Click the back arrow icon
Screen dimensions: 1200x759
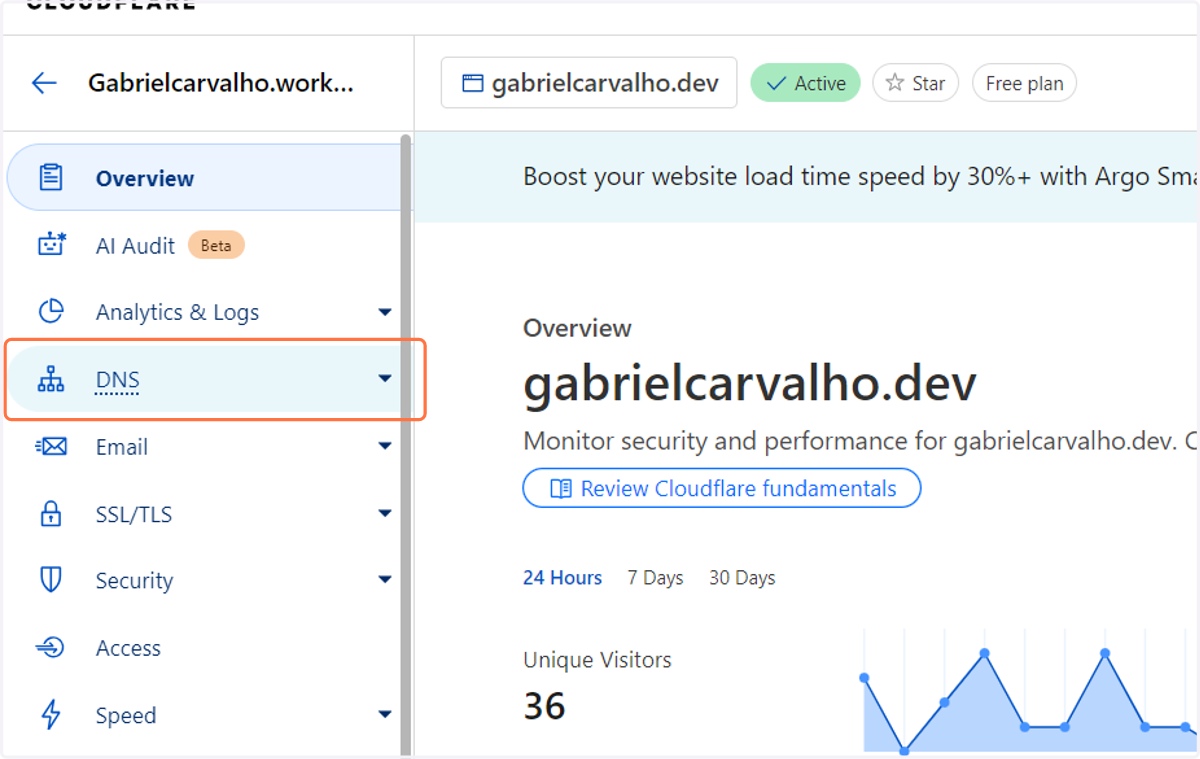pyautogui.click(x=44, y=83)
